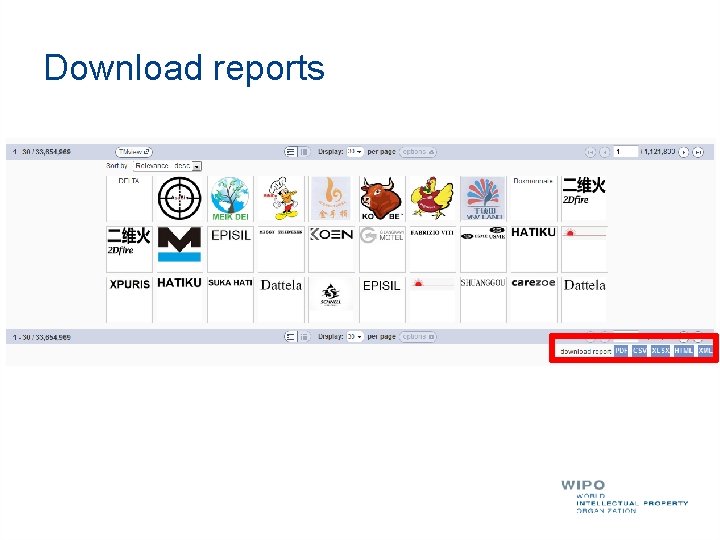
Task: Go to the previous results page
Action: pos(605,152)
